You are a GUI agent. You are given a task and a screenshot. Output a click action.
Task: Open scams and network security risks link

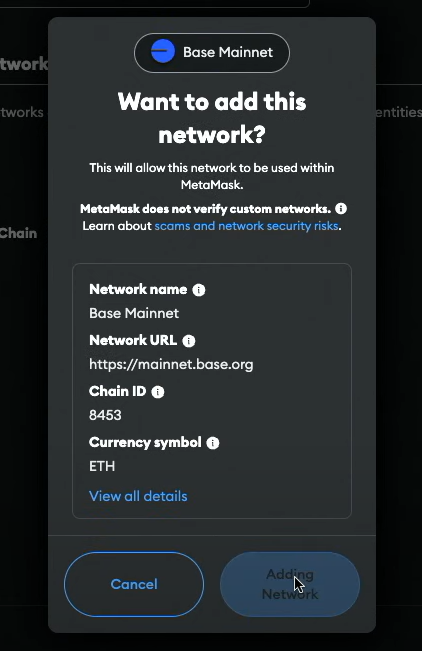247,226
